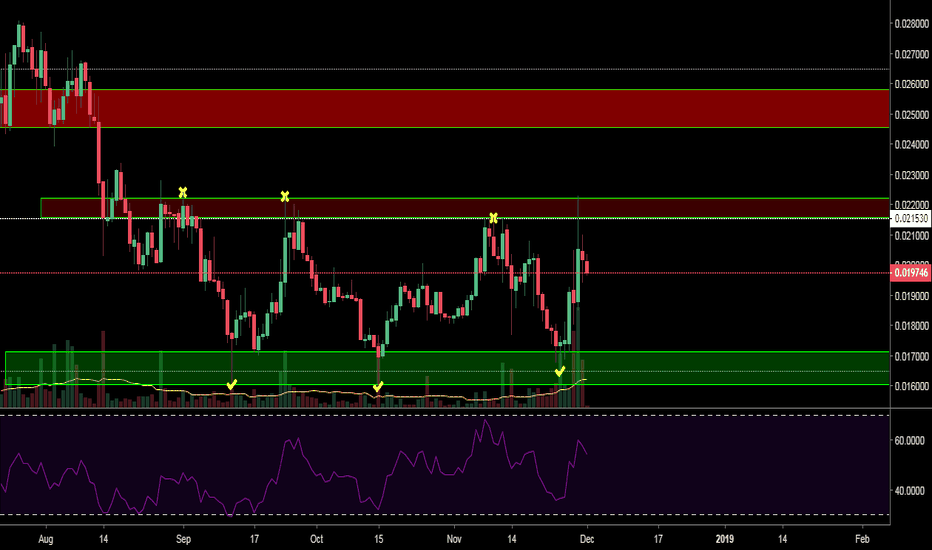This screenshot has width=932, height=550.
Task: Click the Oct date label
Action: pyautogui.click(x=316, y=539)
